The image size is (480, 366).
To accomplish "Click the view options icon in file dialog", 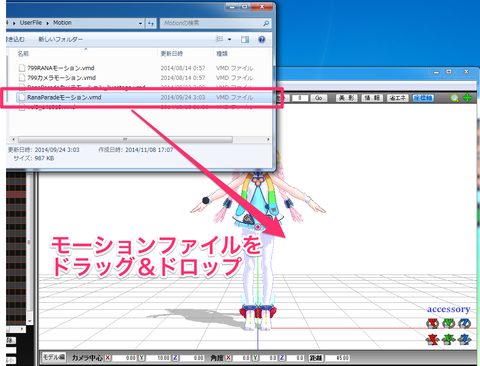I will (219, 39).
